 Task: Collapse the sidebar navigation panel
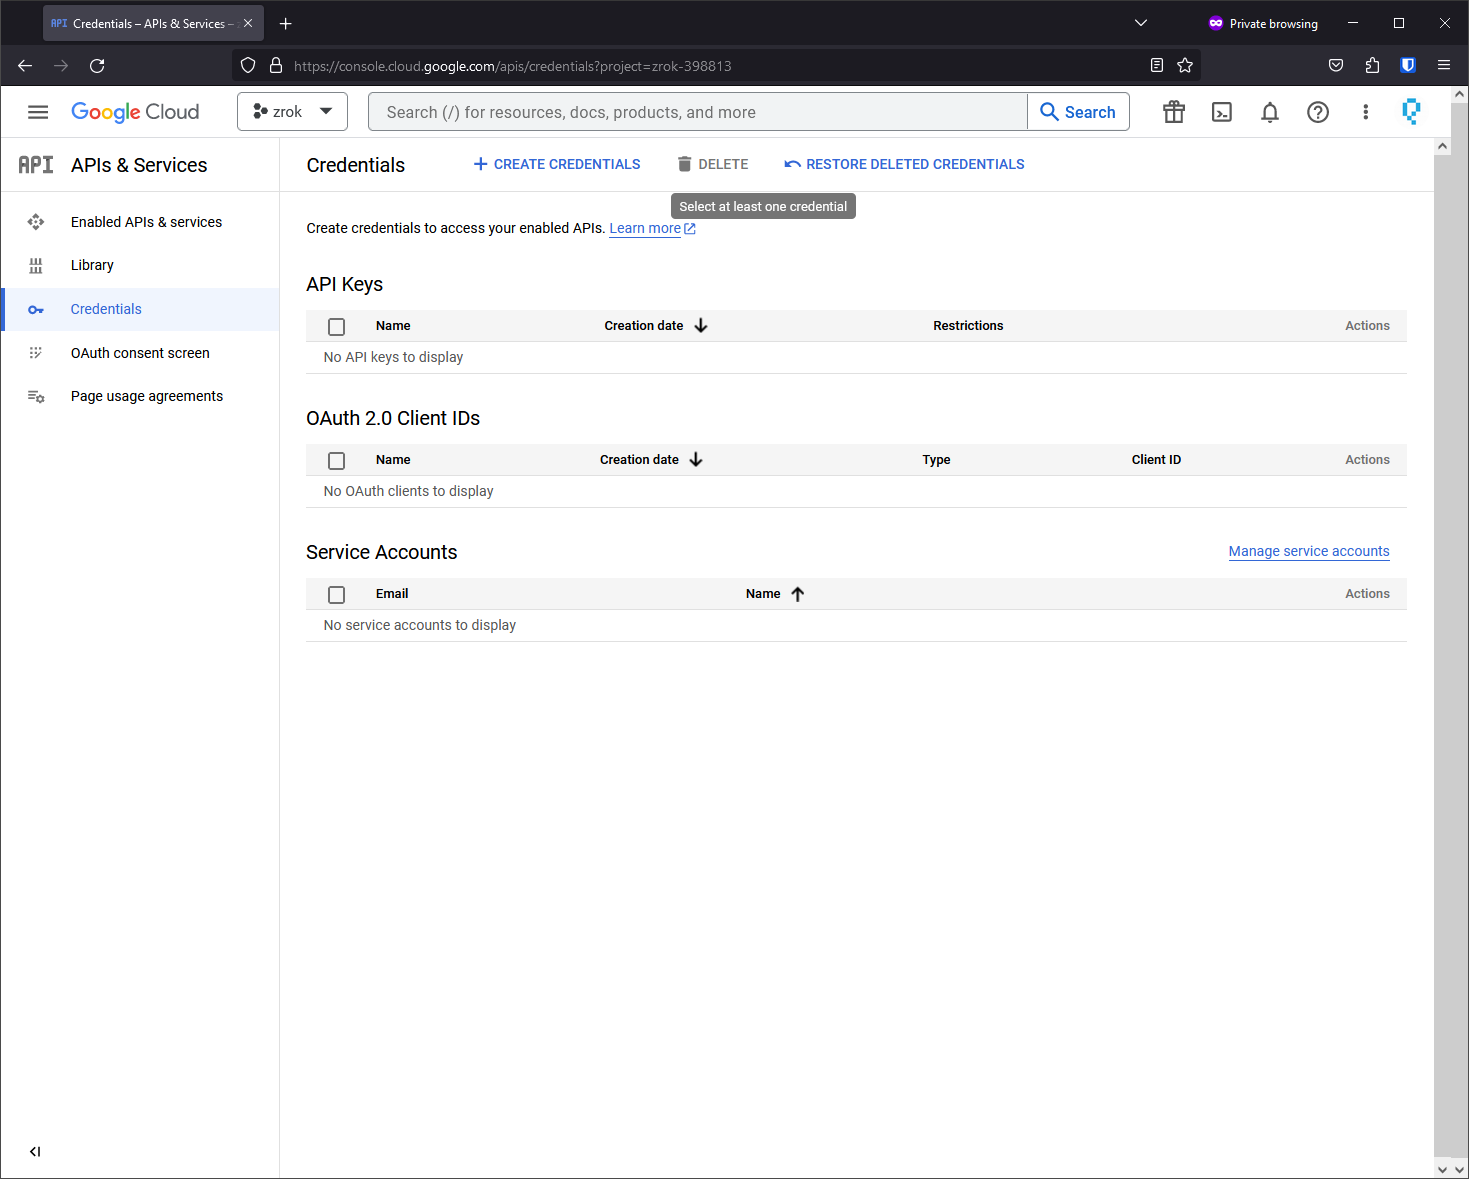[35, 1151]
